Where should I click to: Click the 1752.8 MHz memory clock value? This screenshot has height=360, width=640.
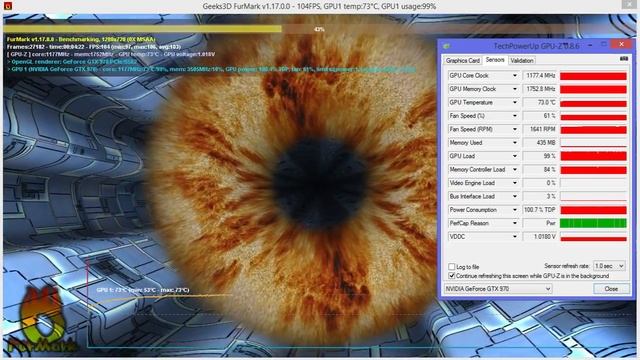click(540, 89)
